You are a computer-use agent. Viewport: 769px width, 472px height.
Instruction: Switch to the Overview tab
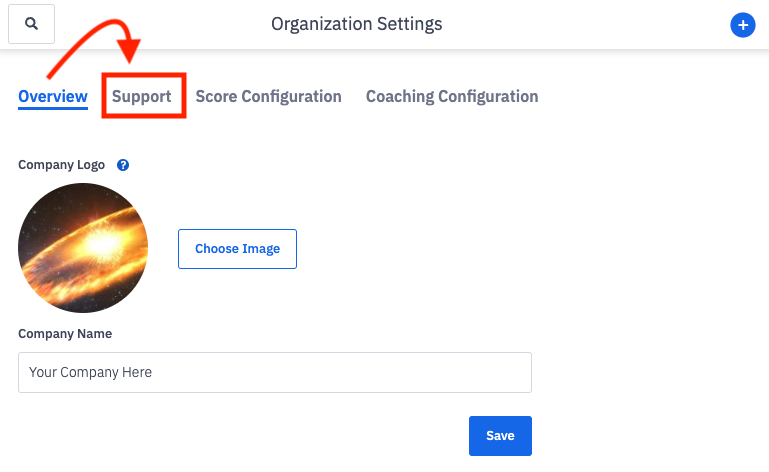(x=53, y=97)
